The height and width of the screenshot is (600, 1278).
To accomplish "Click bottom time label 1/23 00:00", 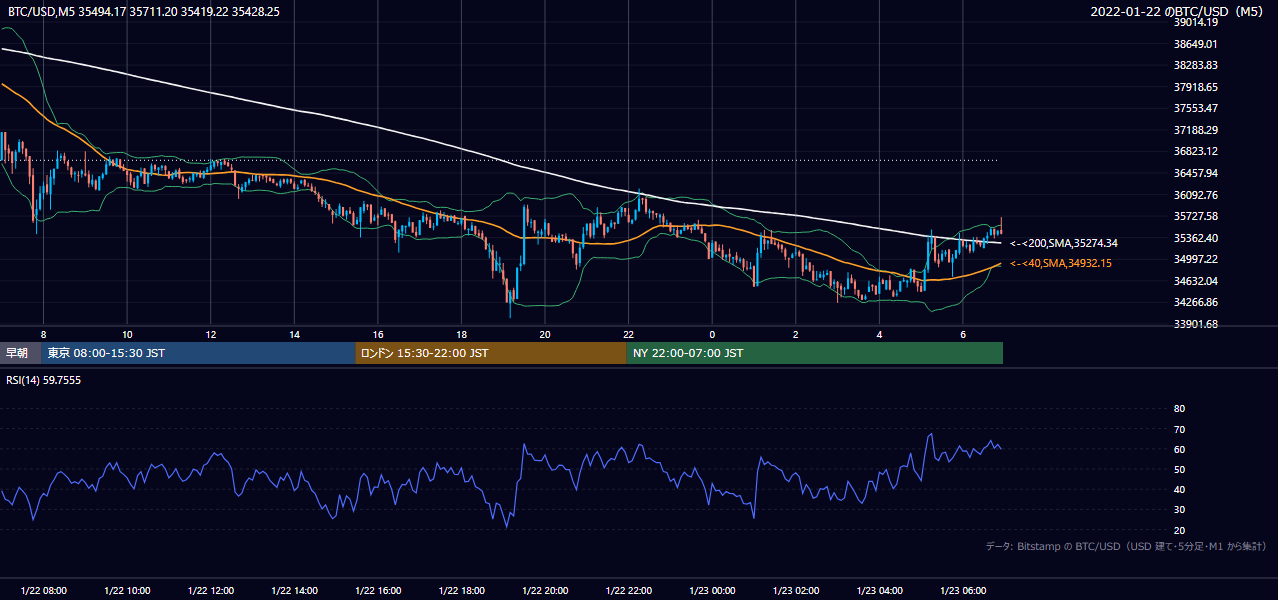I will click(712, 591).
